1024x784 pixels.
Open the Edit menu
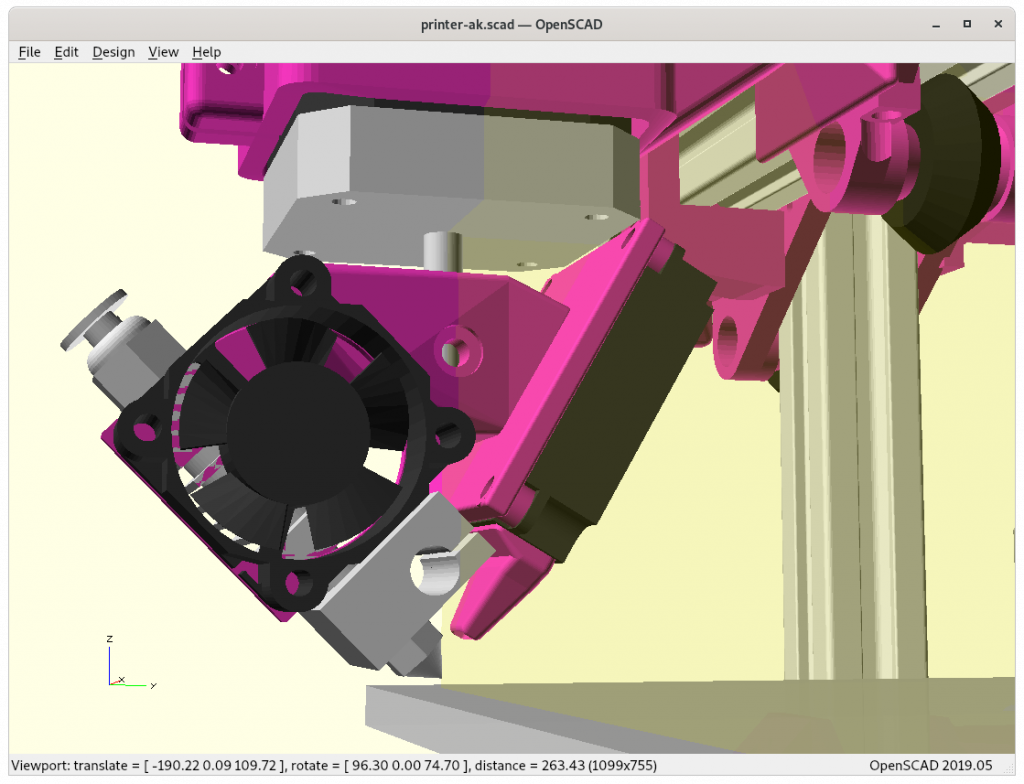(x=66, y=52)
